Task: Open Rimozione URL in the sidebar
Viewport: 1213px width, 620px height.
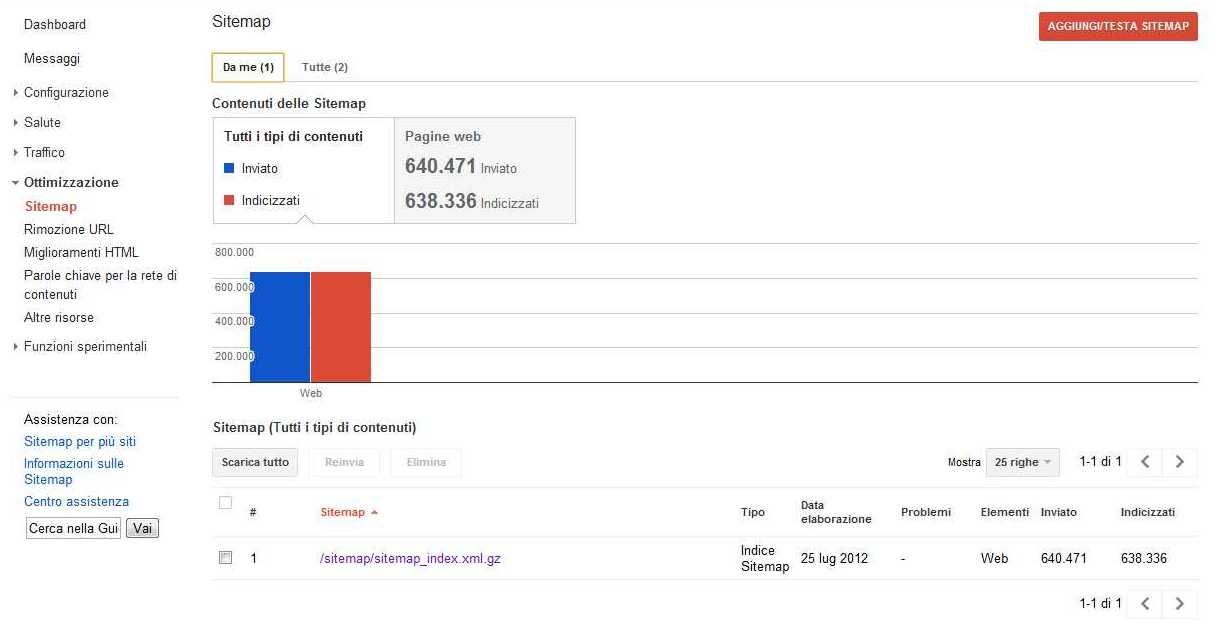Action: 69,230
